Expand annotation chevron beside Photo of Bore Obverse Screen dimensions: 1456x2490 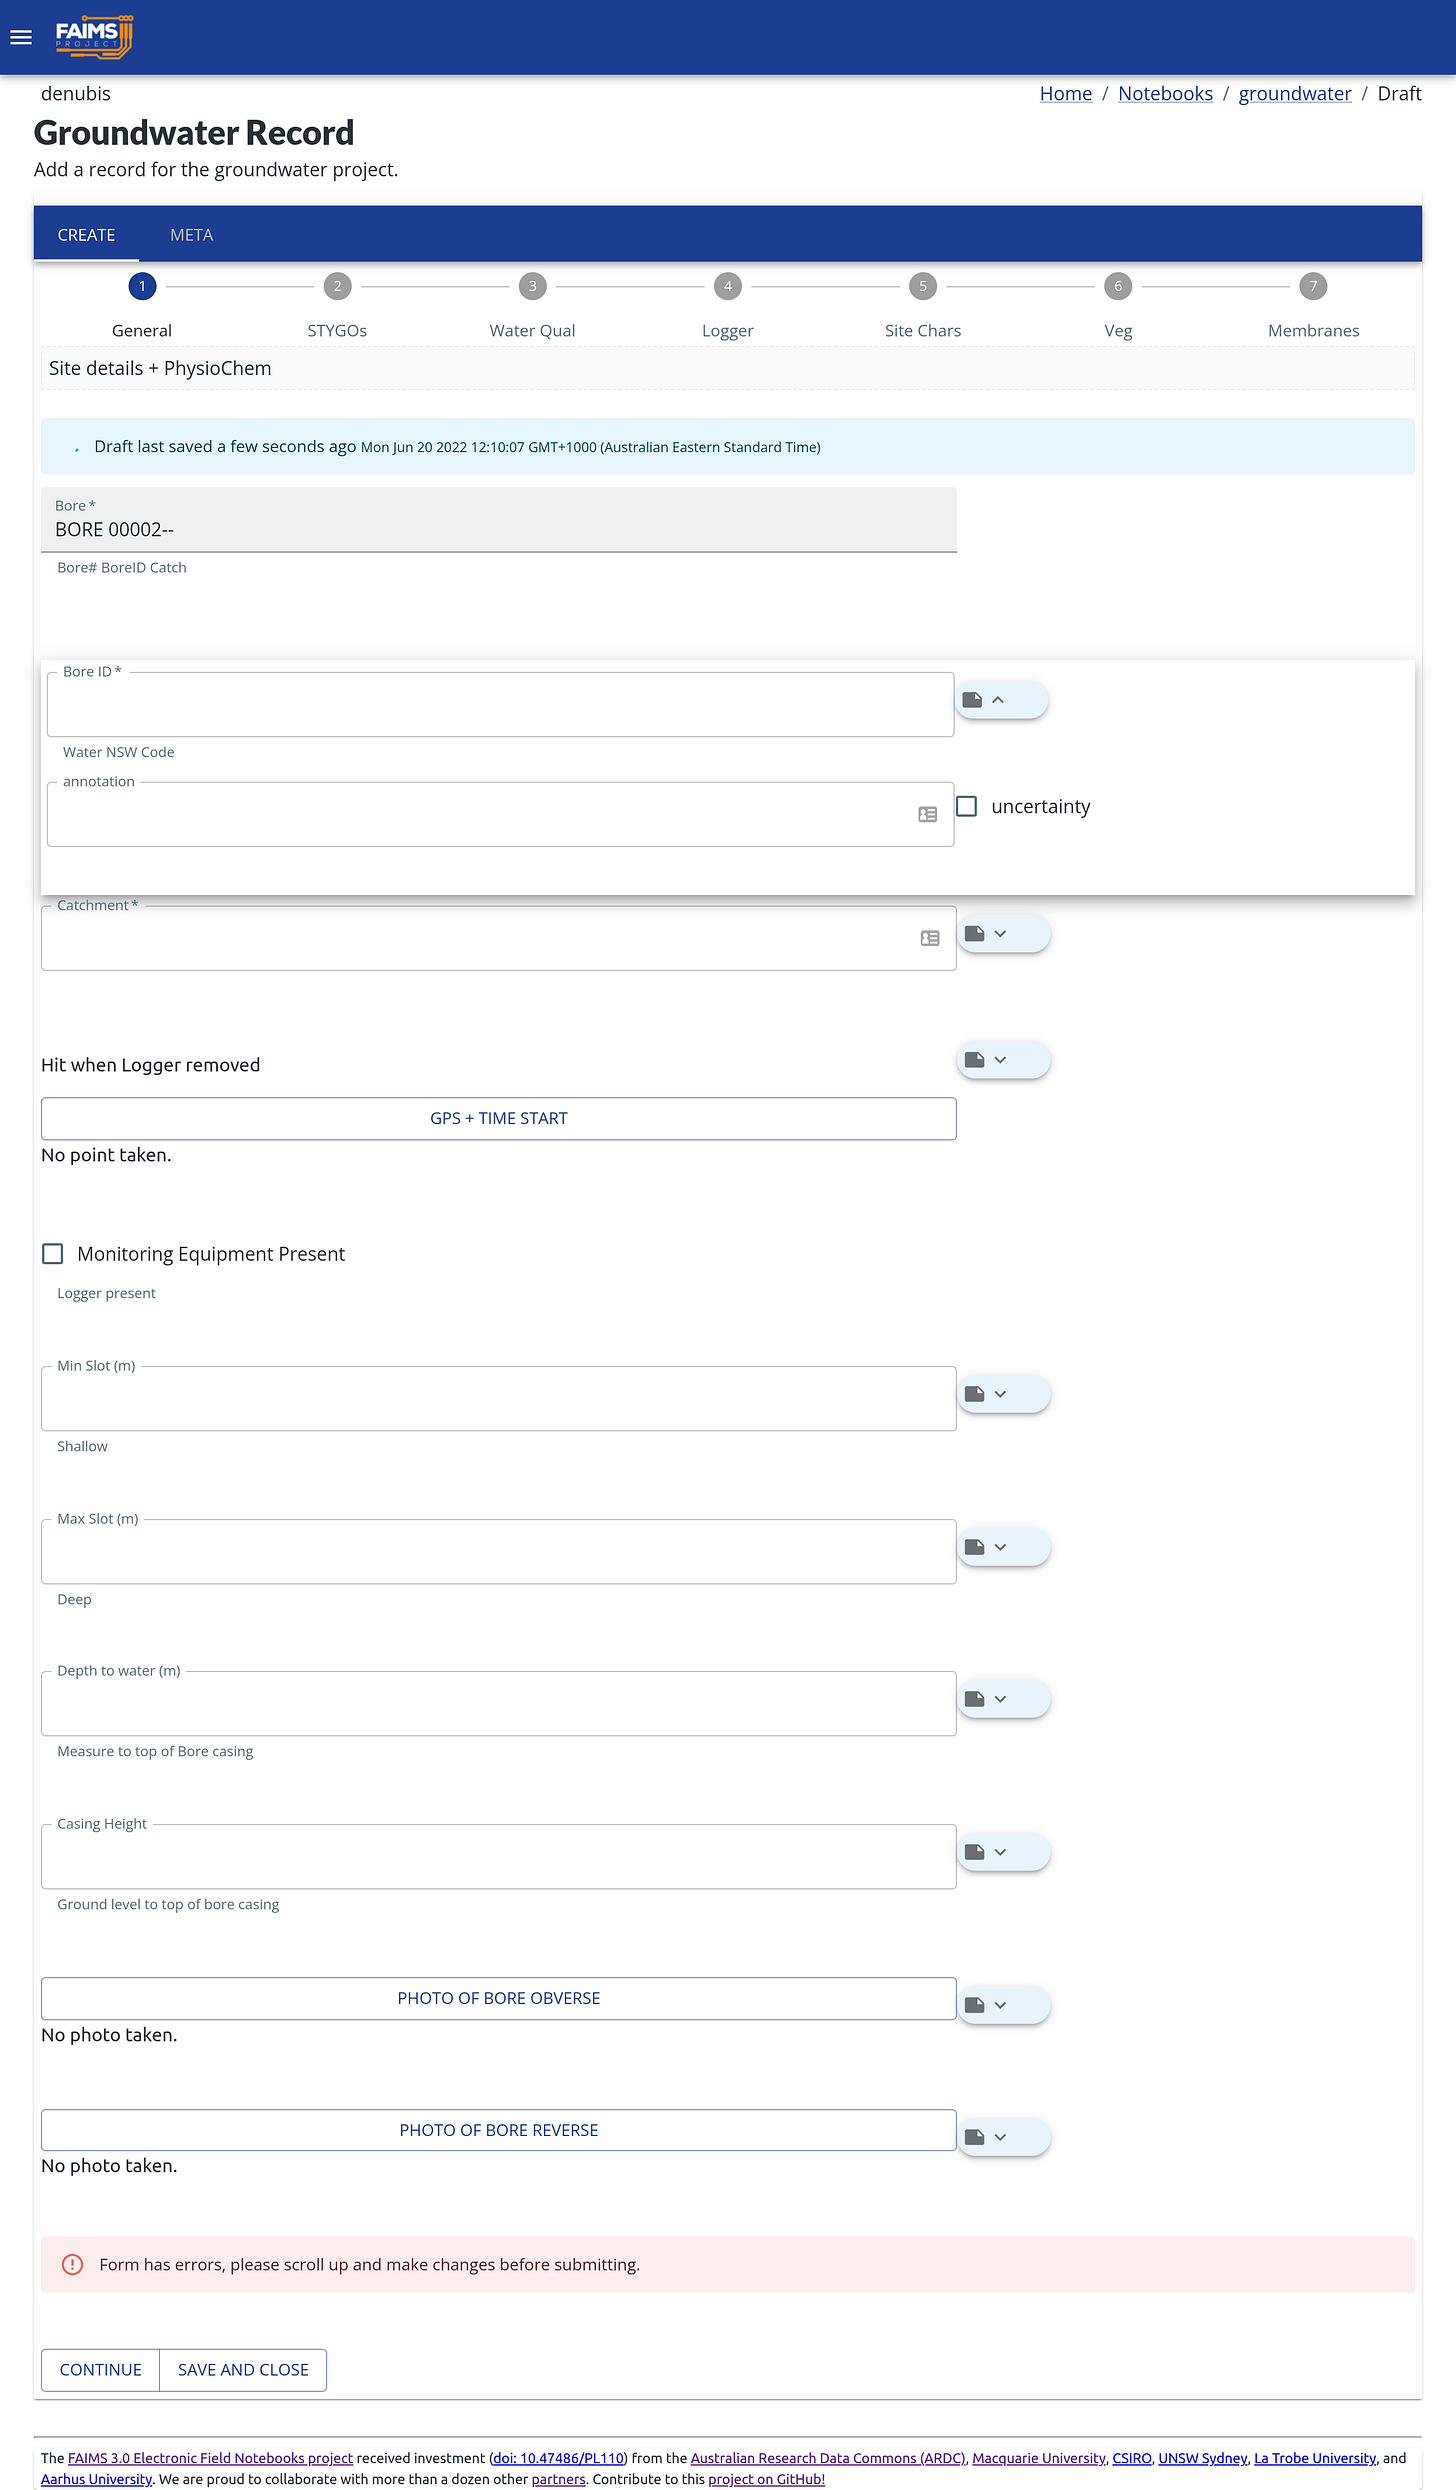(x=1000, y=2005)
